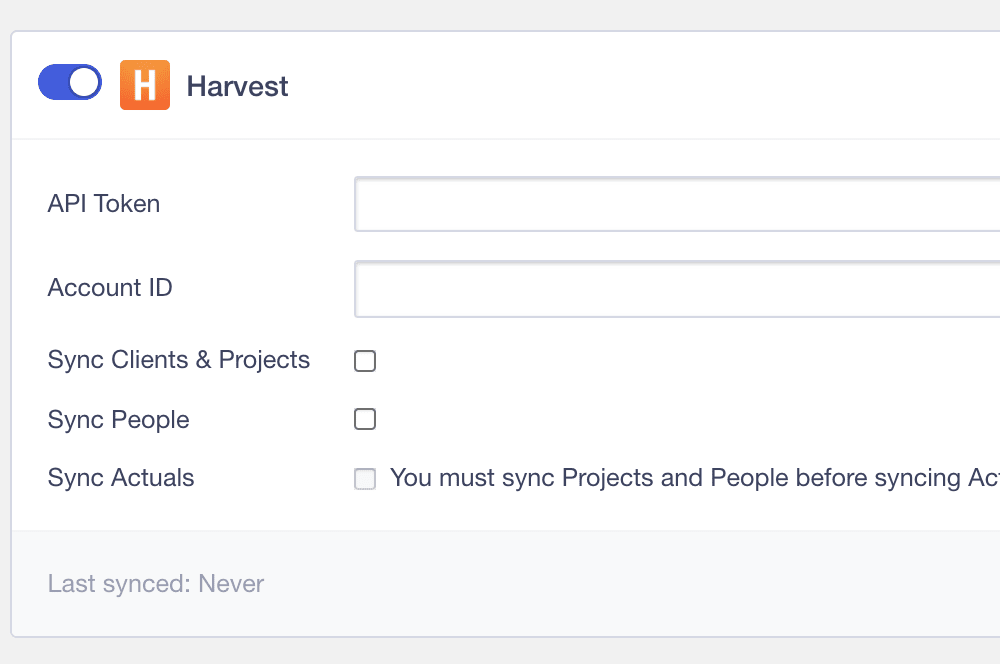1000x664 pixels.
Task: Click the Account ID label
Action: (x=110, y=288)
